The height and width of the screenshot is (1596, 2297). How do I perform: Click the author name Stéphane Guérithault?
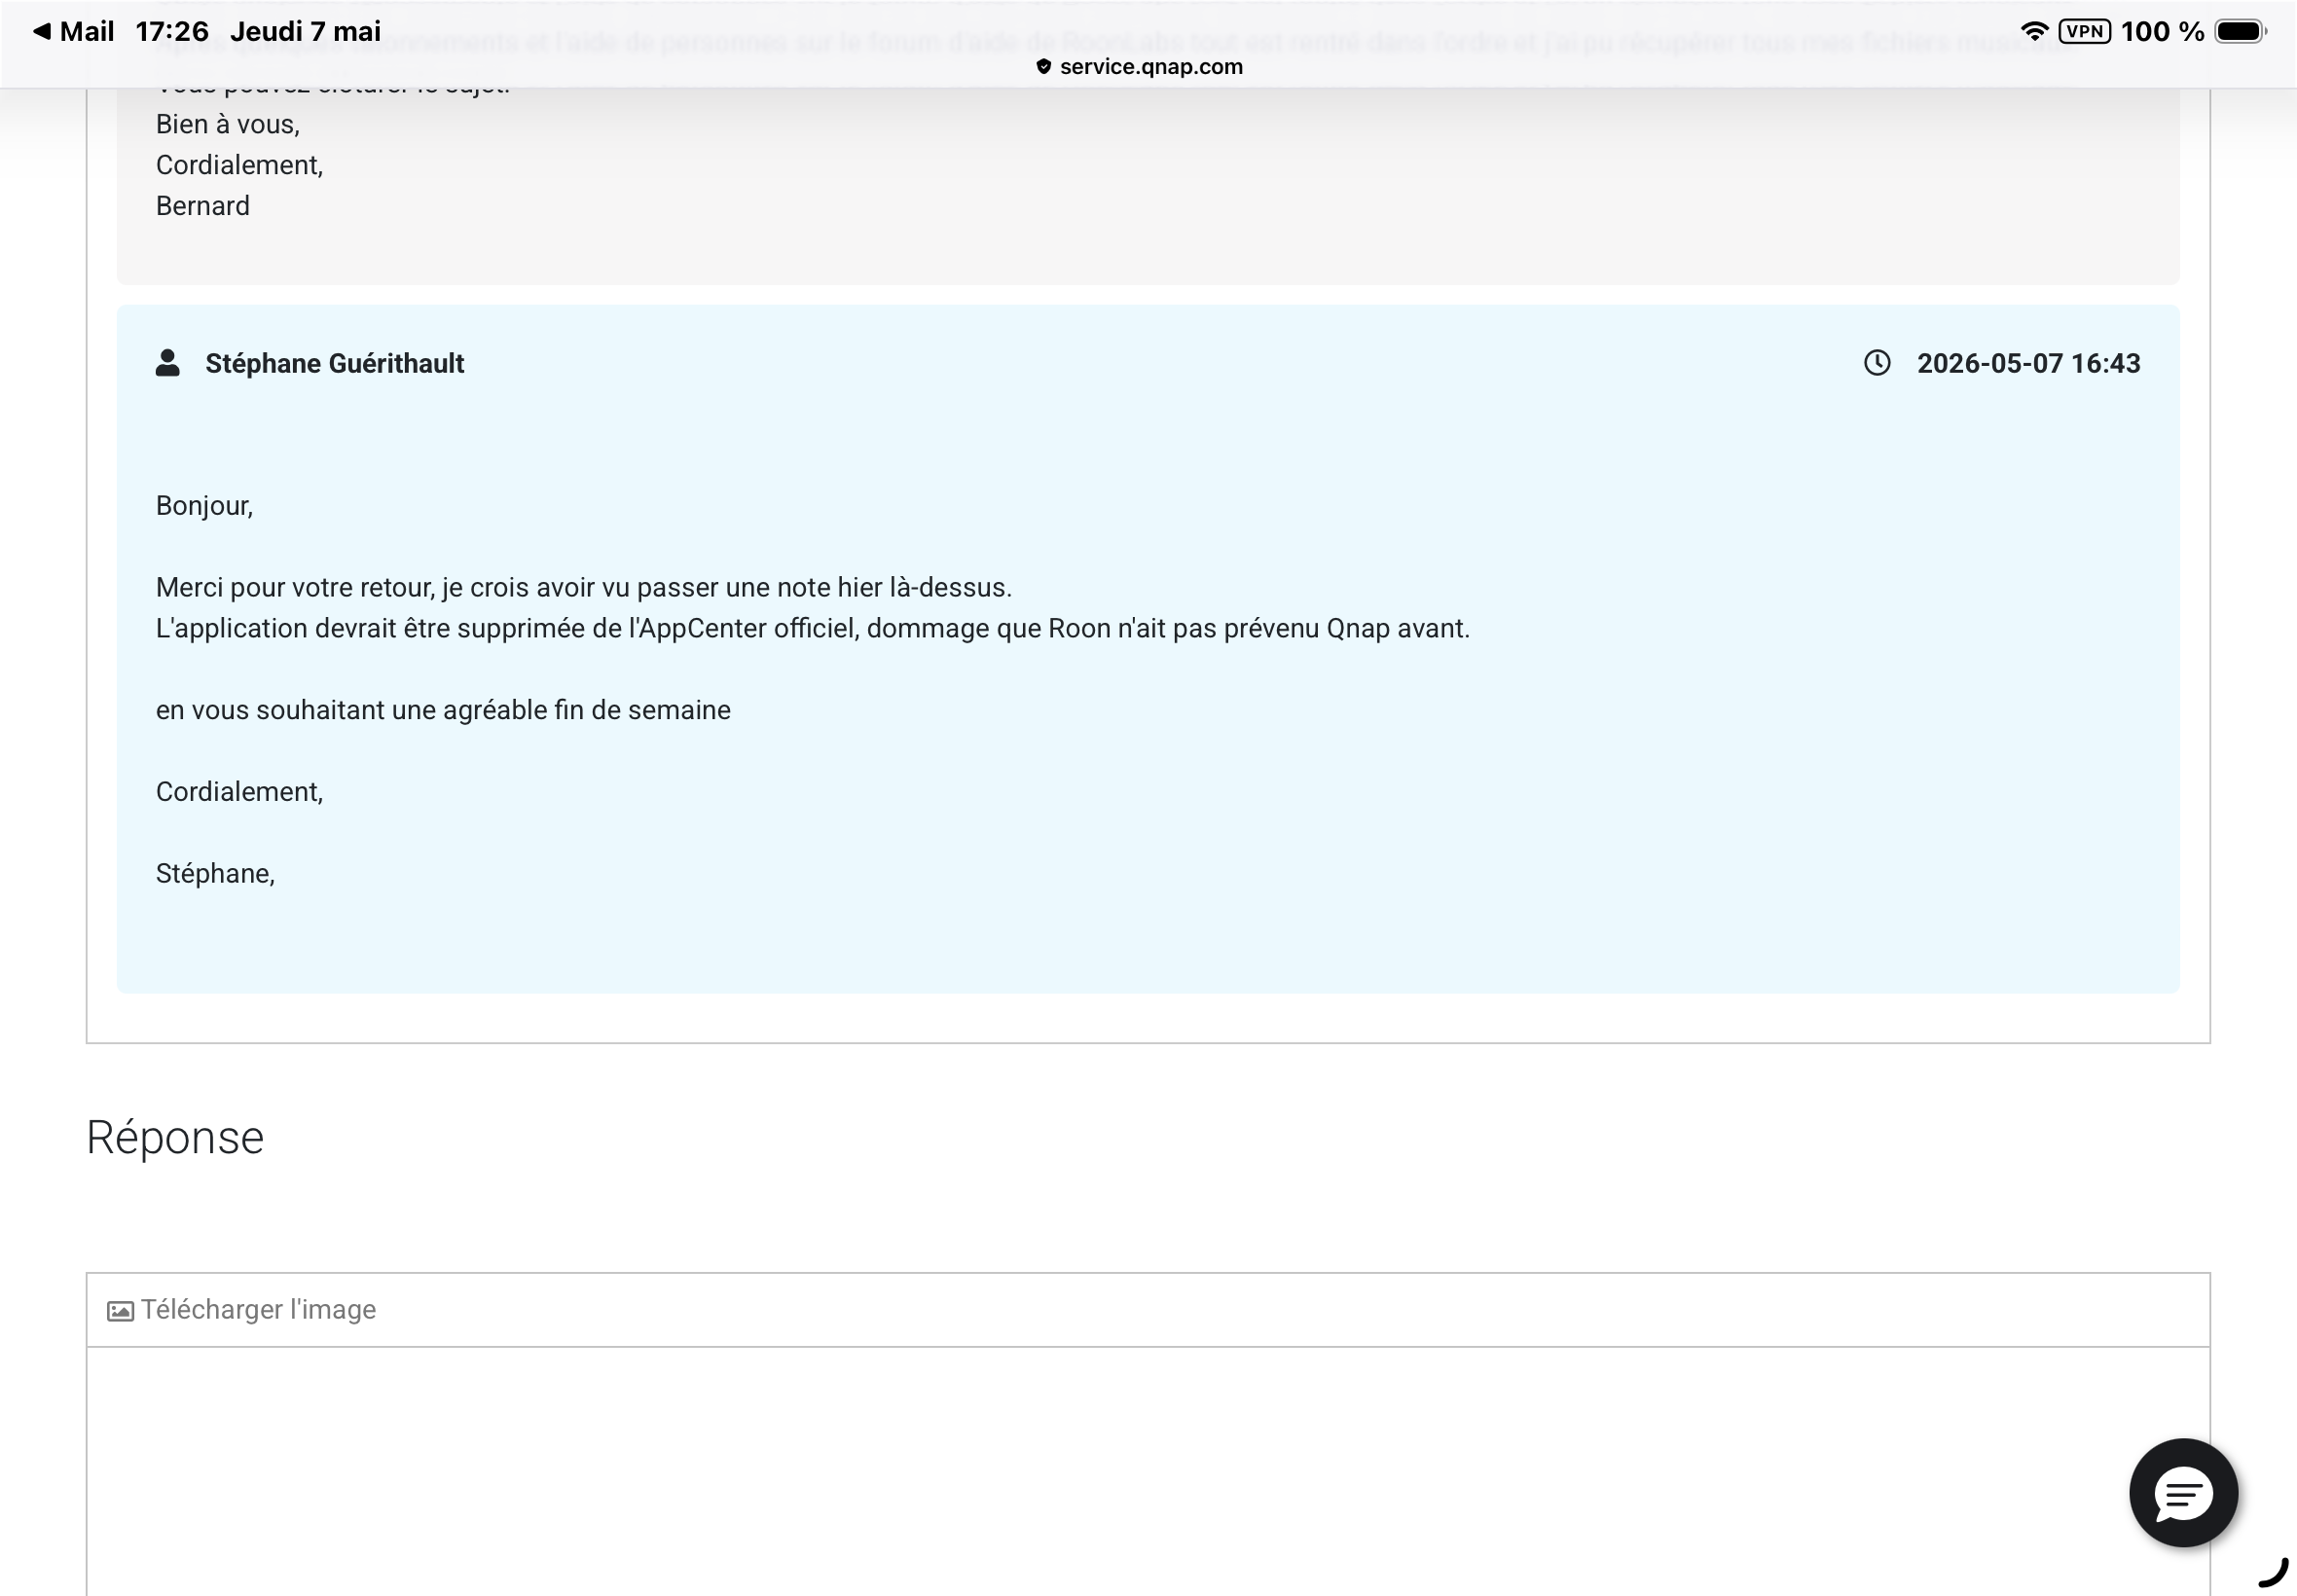[335, 363]
